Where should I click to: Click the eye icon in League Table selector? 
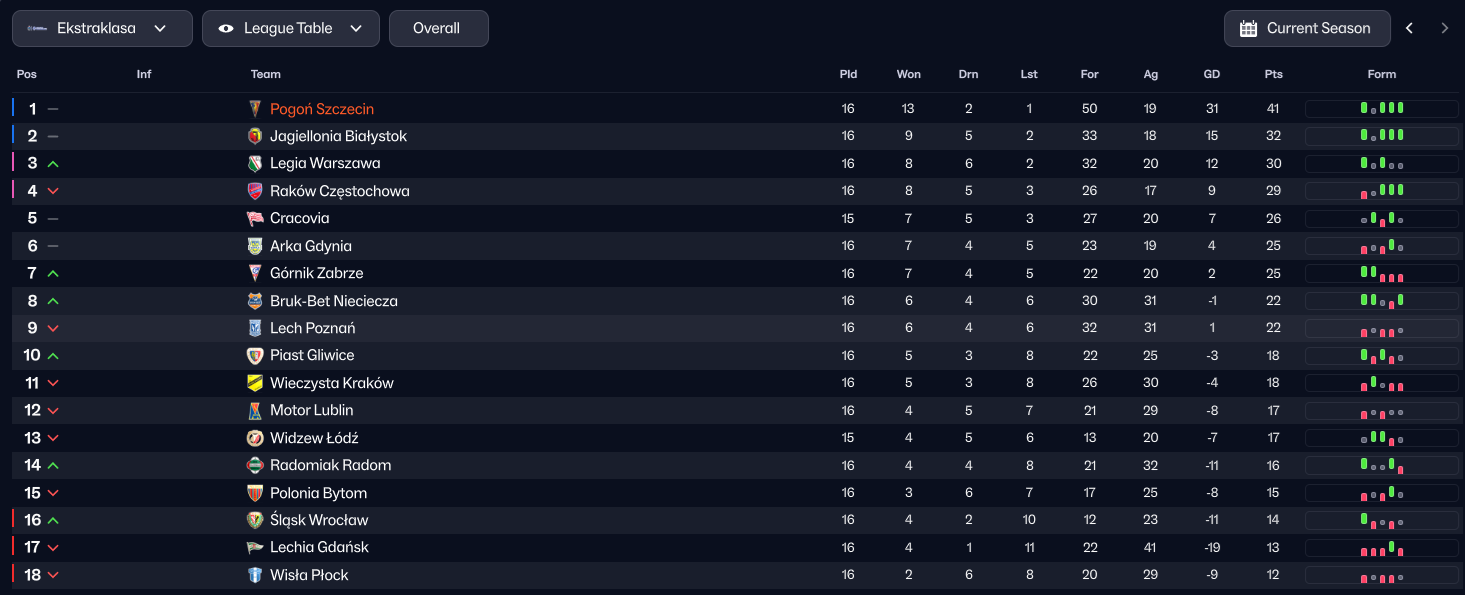coord(226,29)
